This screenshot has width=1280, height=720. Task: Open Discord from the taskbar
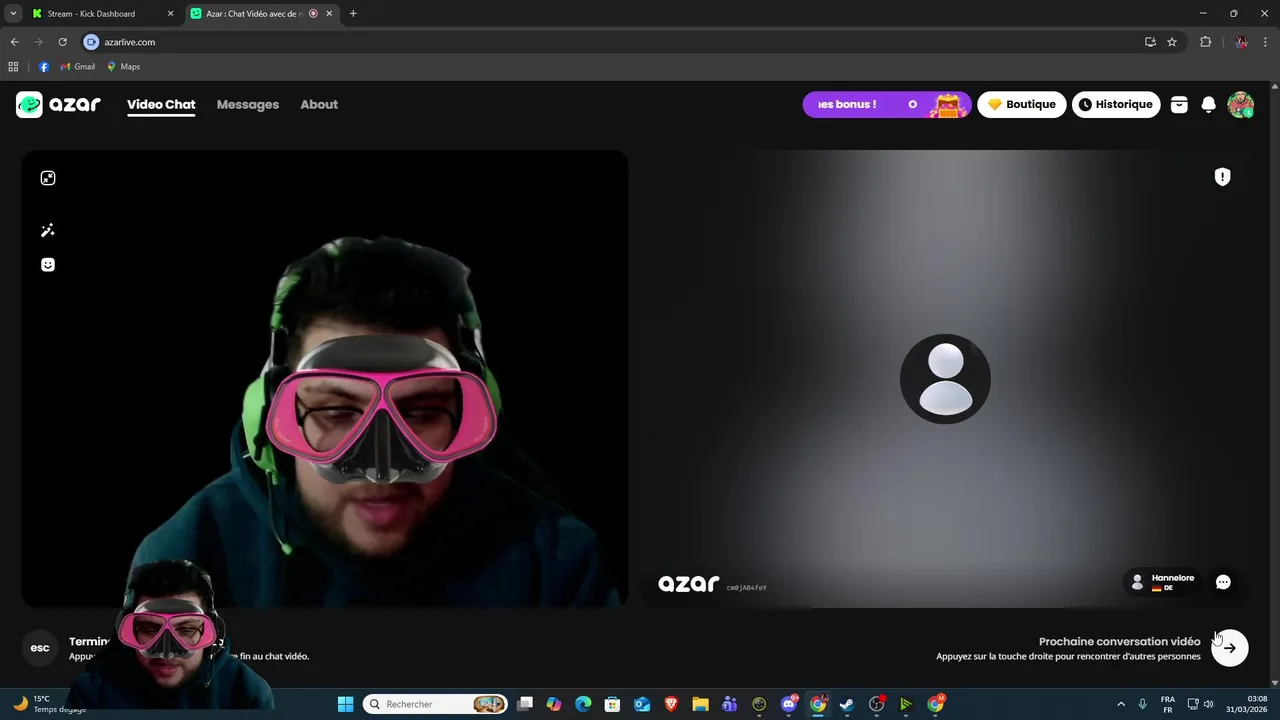coord(789,704)
